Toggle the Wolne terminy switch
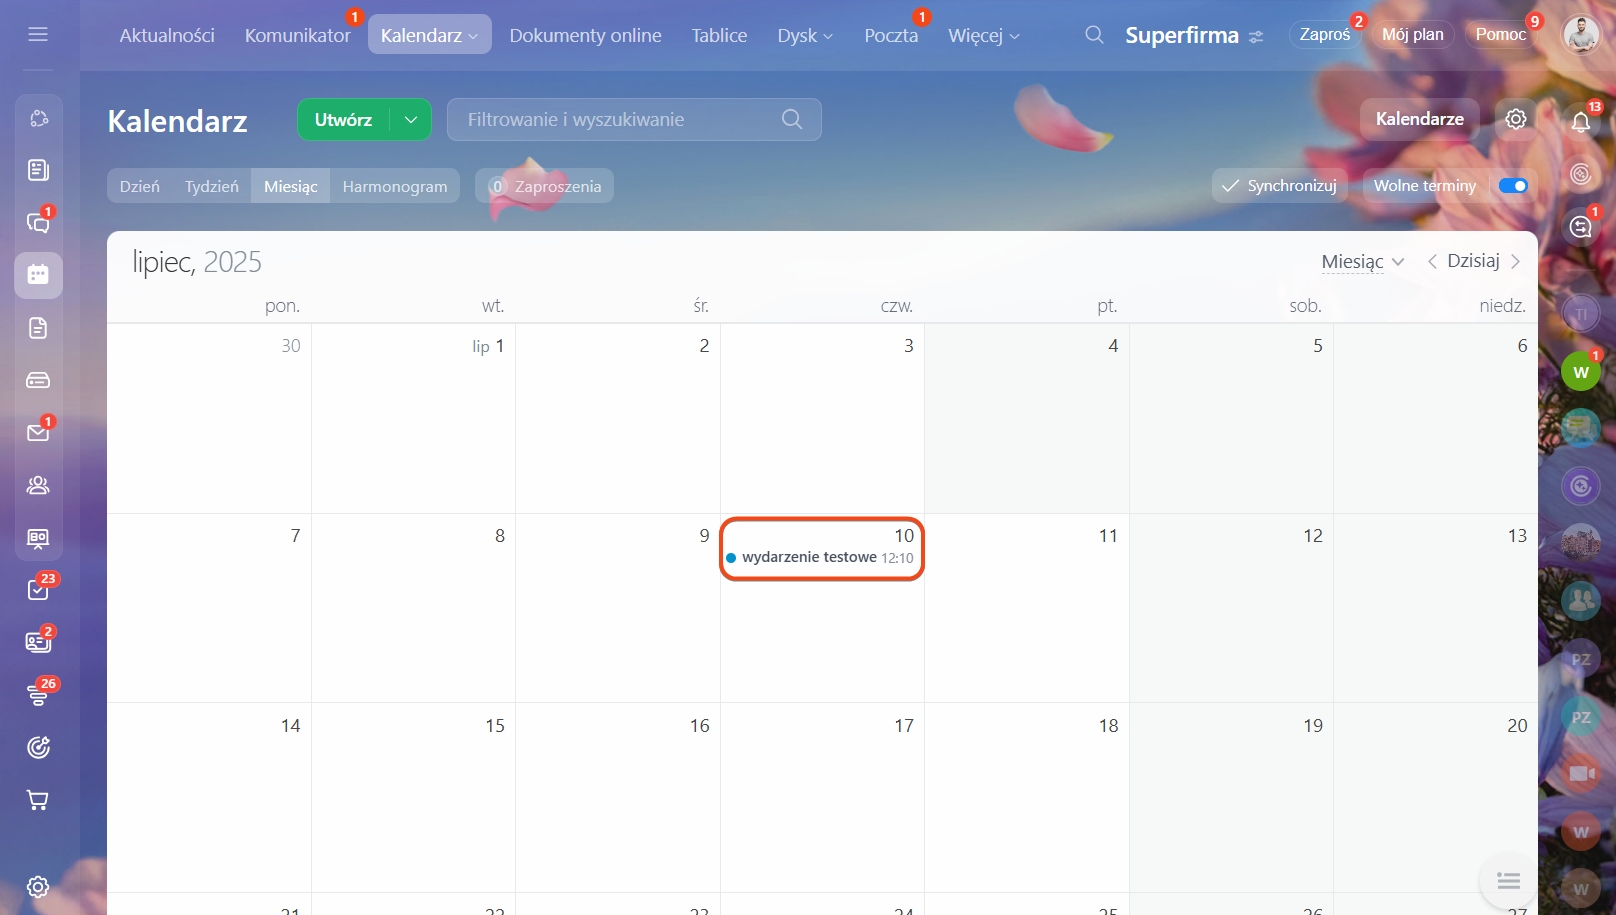Image resolution: width=1616 pixels, height=915 pixels. pyautogui.click(x=1512, y=186)
